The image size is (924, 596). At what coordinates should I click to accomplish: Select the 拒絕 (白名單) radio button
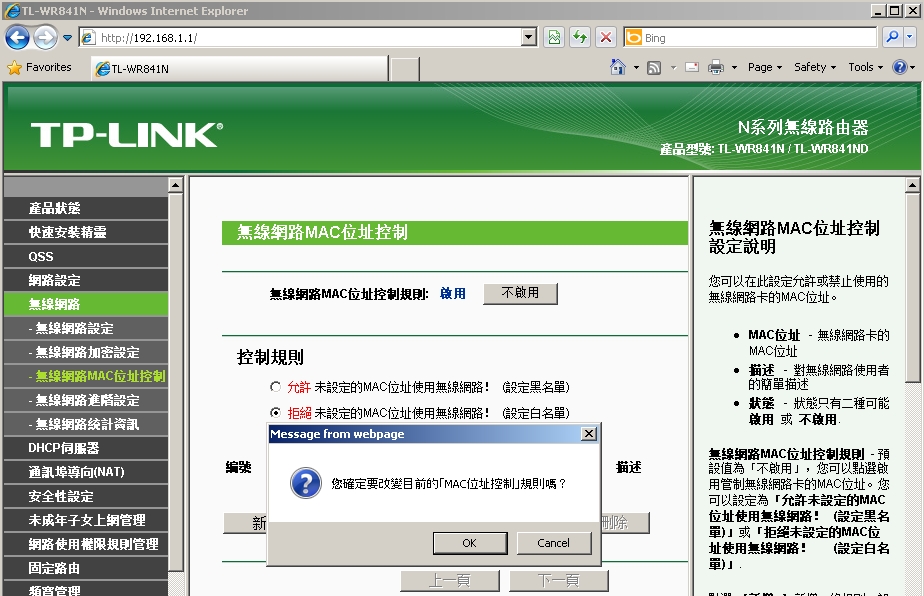point(275,413)
